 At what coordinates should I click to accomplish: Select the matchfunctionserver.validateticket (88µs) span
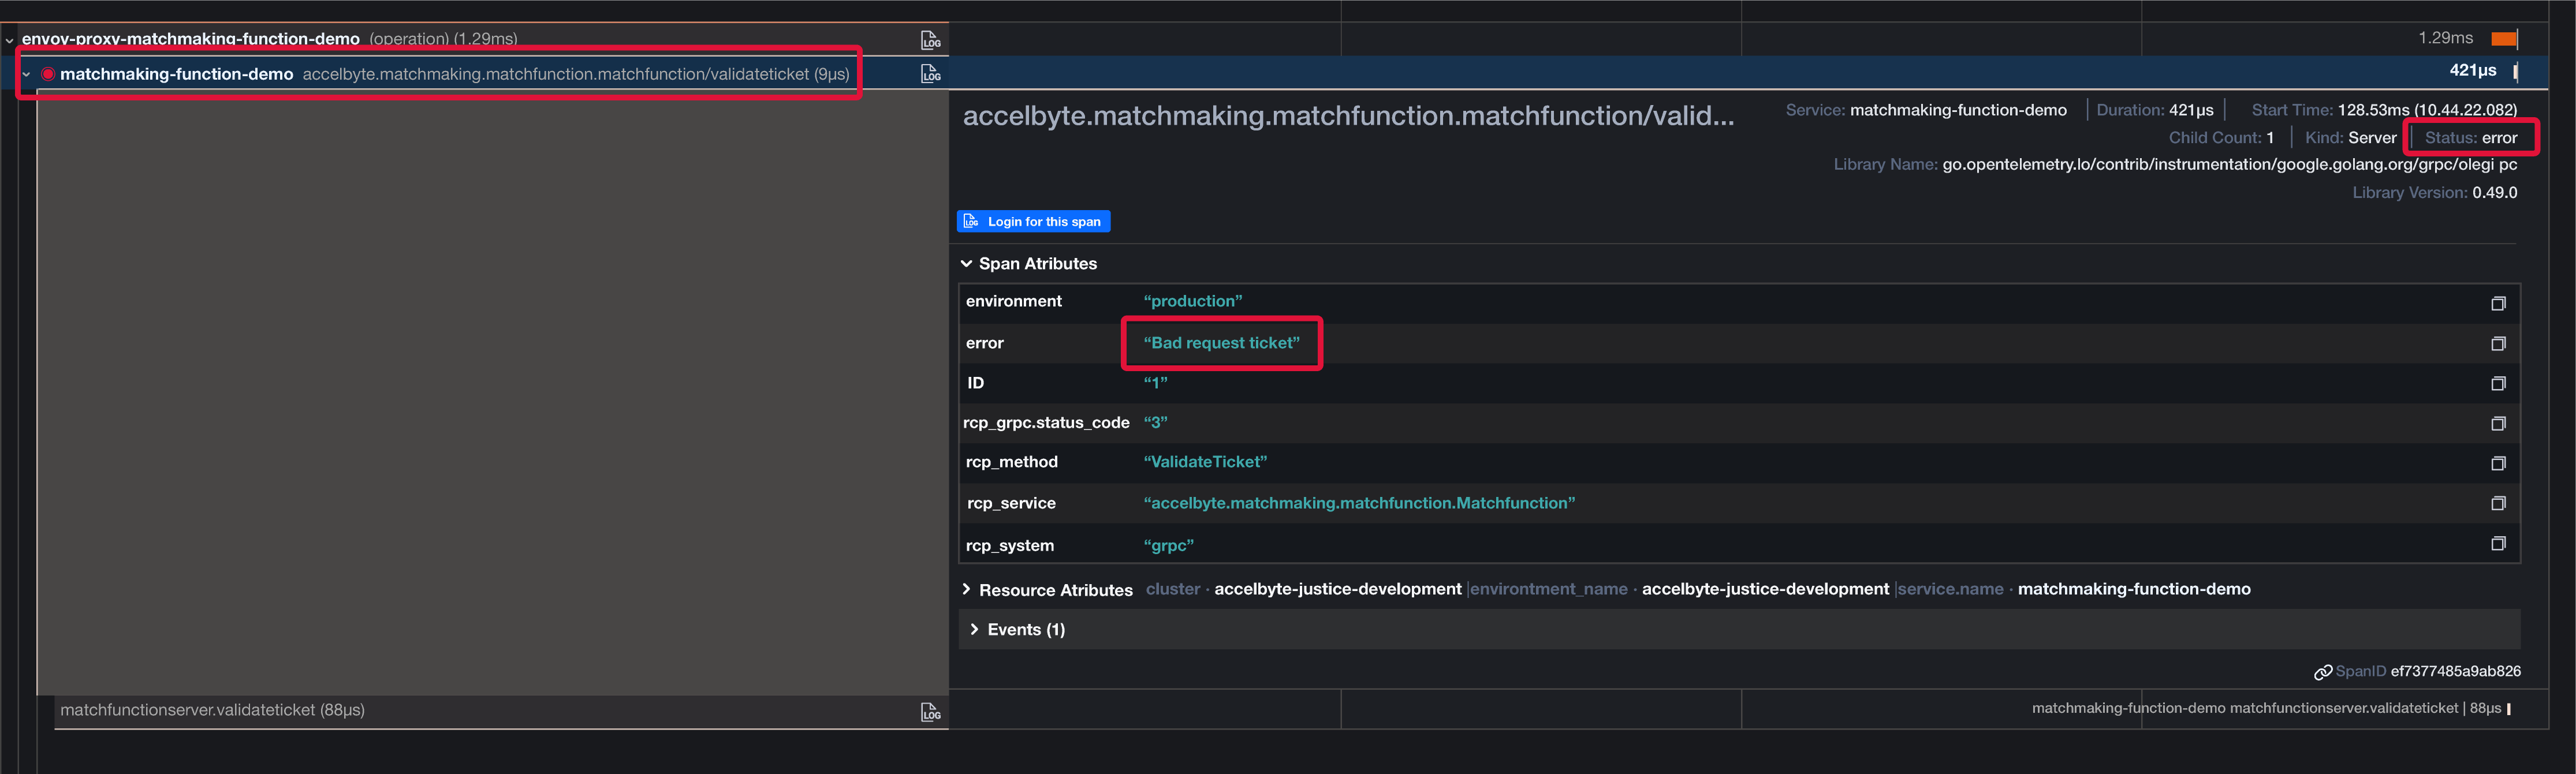[212, 710]
